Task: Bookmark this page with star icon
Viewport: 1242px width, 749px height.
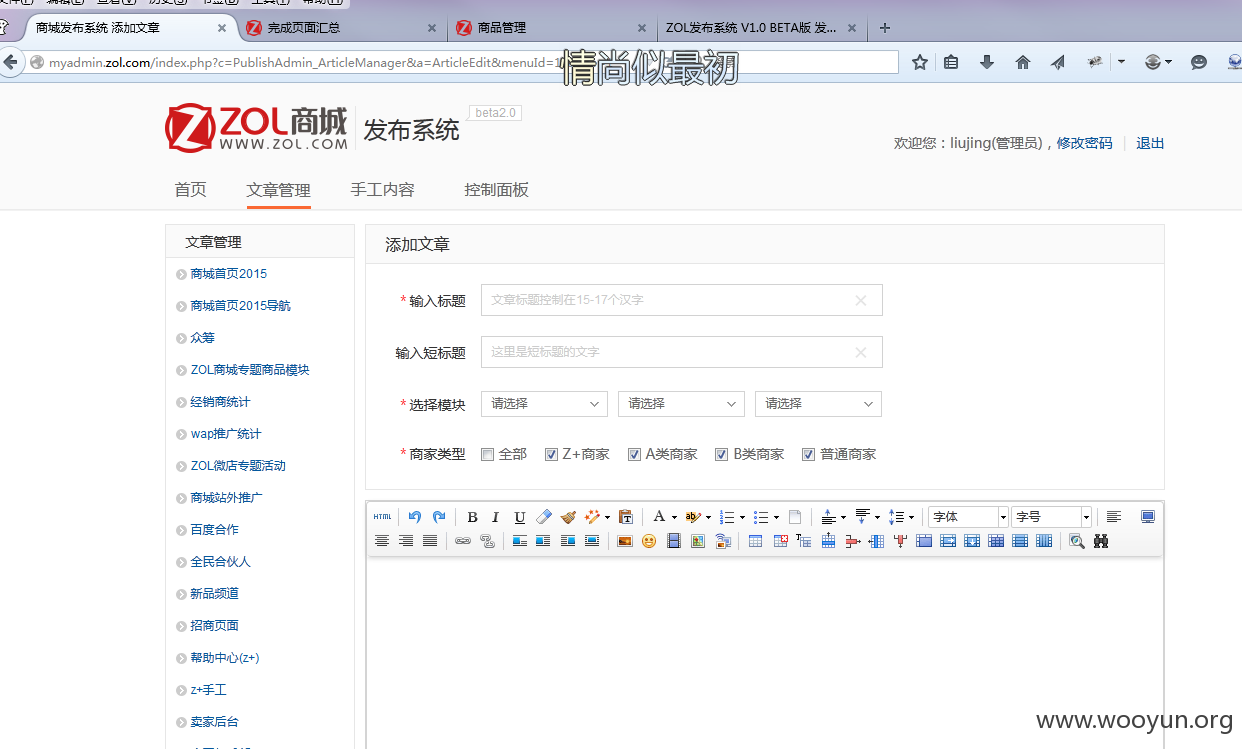Action: [920, 62]
